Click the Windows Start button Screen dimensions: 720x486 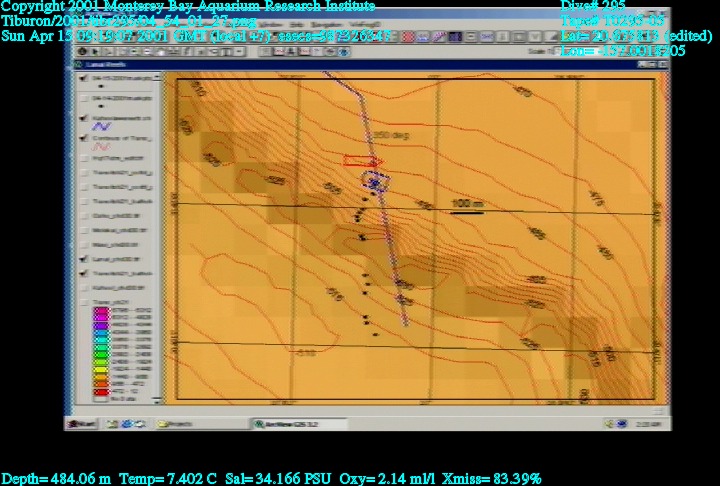pos(84,424)
